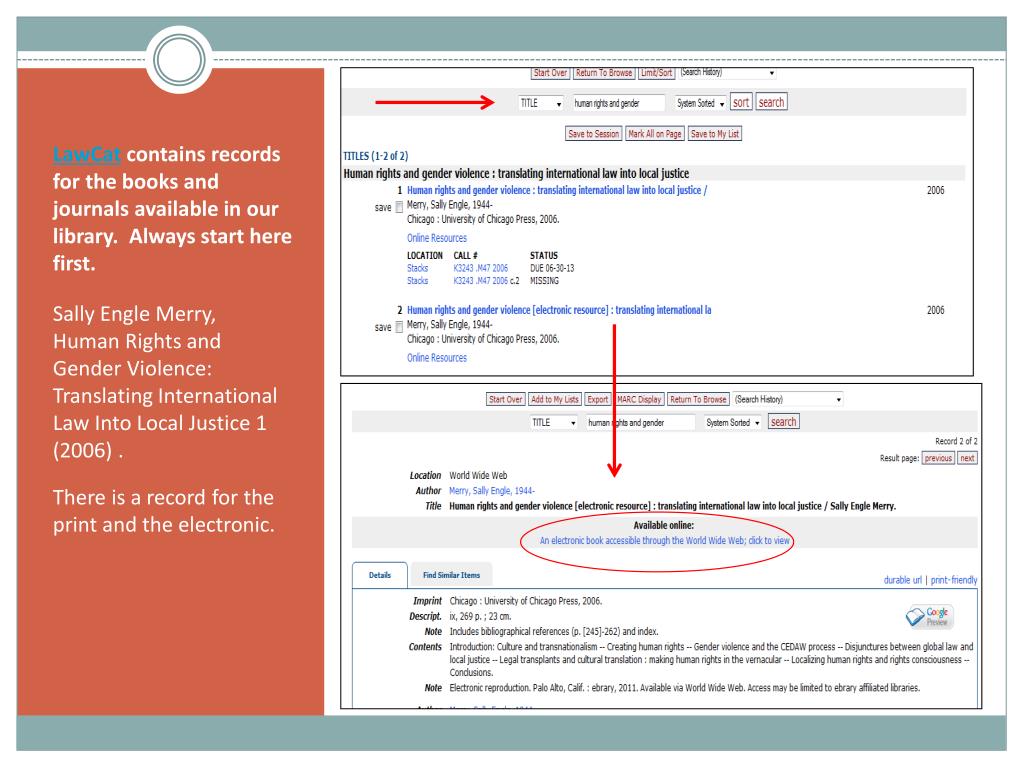Click Start Over in upper catalog window
The image size is (1024, 768).
click(550, 73)
